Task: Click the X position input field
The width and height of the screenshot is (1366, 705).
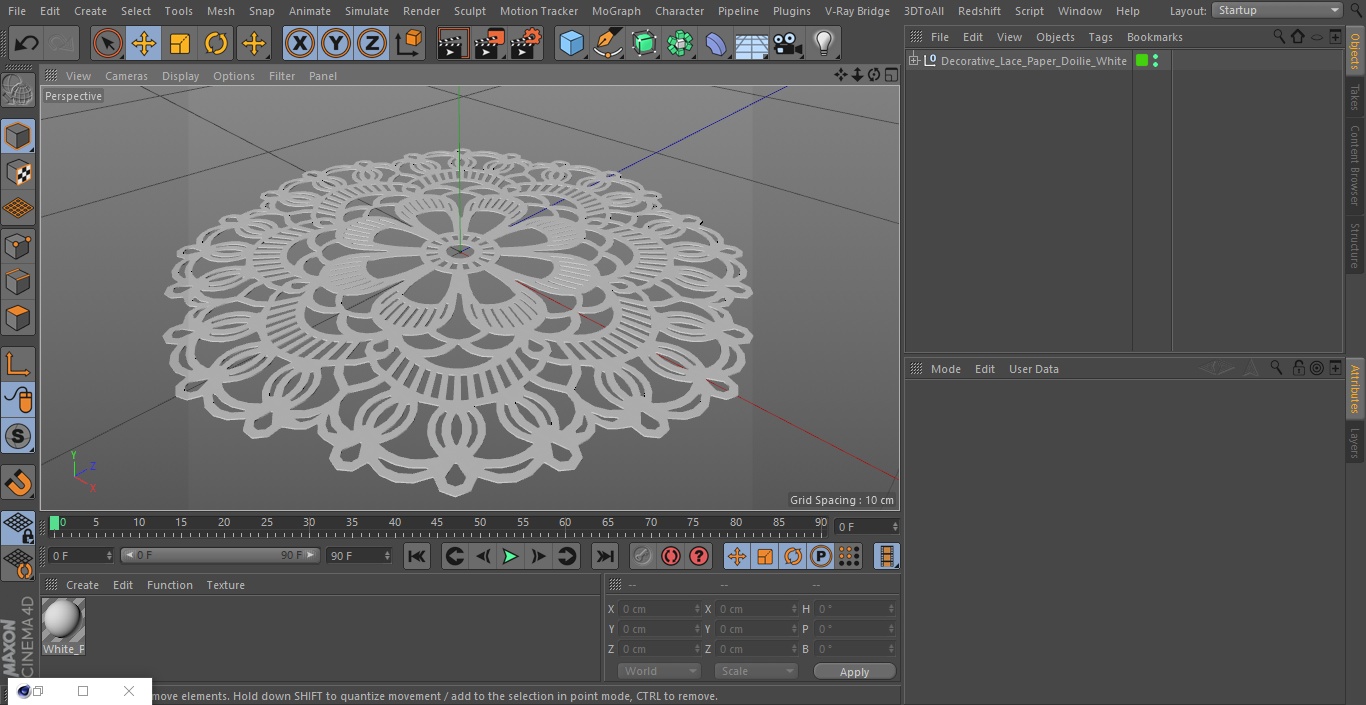Action: (x=660, y=609)
